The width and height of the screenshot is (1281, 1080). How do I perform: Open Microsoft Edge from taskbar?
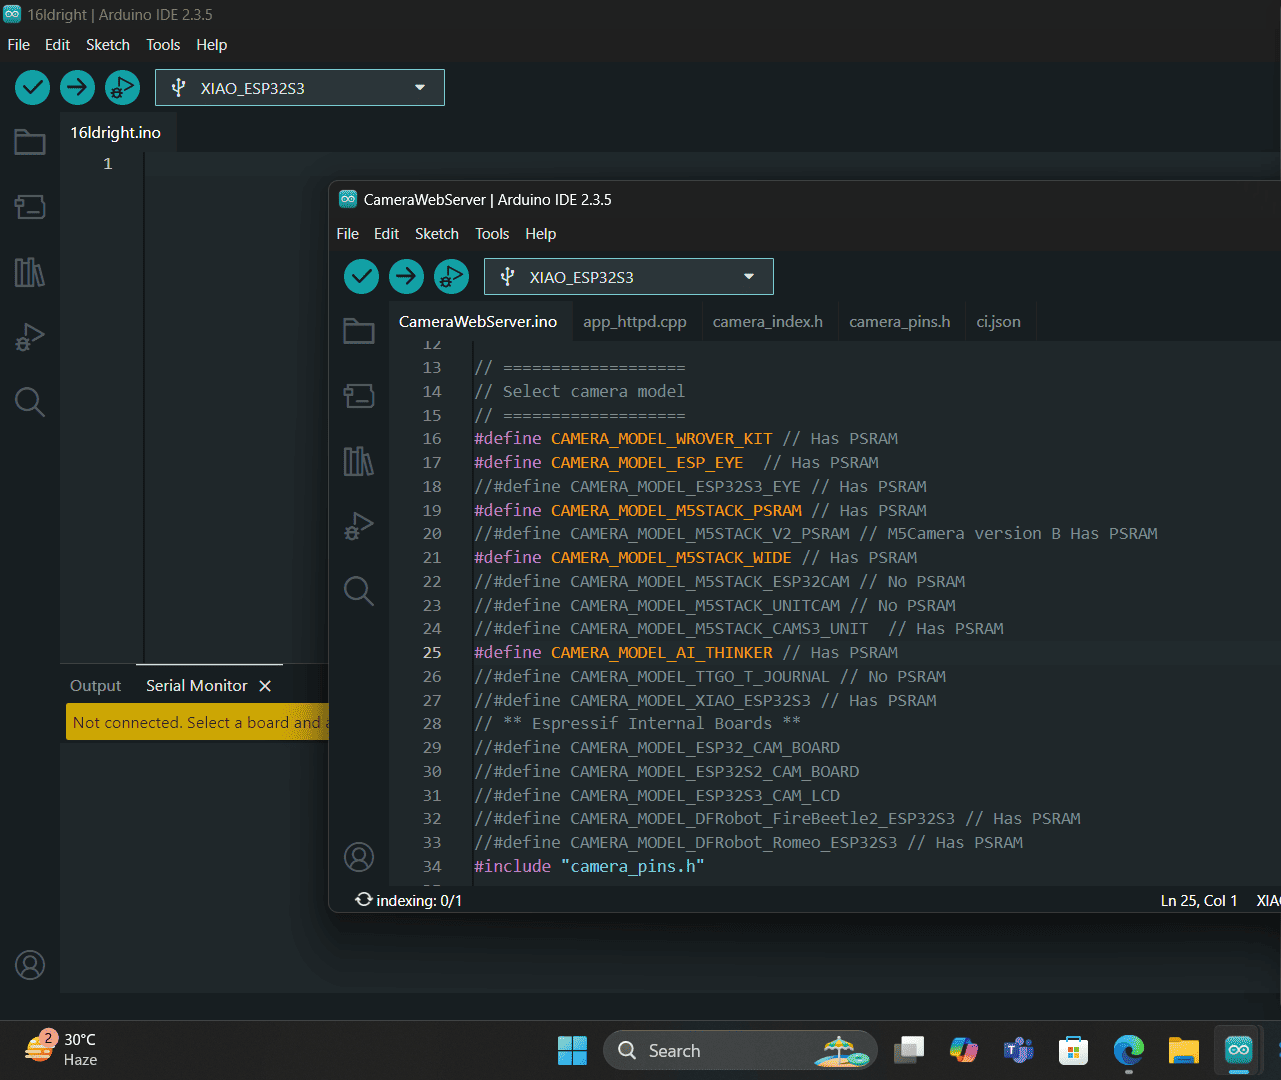[x=1129, y=1050]
